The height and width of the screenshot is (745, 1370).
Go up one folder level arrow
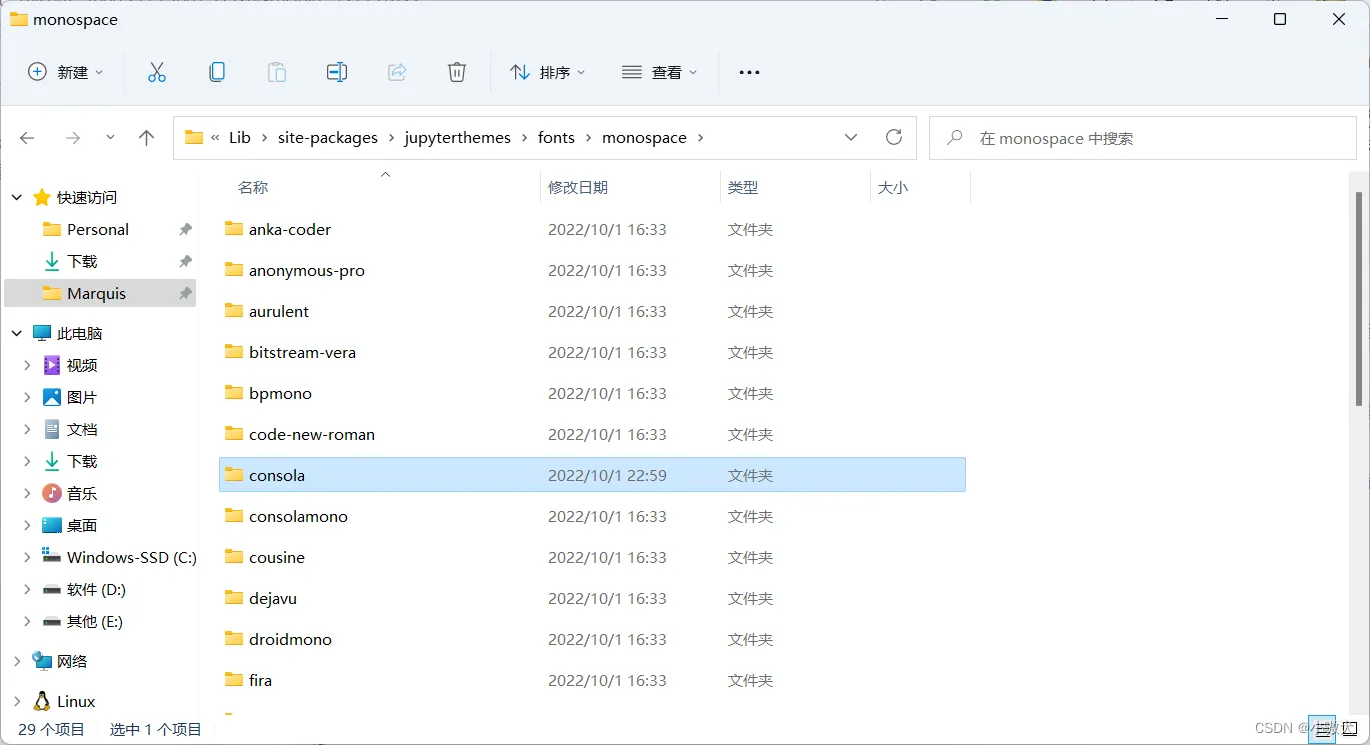[147, 138]
